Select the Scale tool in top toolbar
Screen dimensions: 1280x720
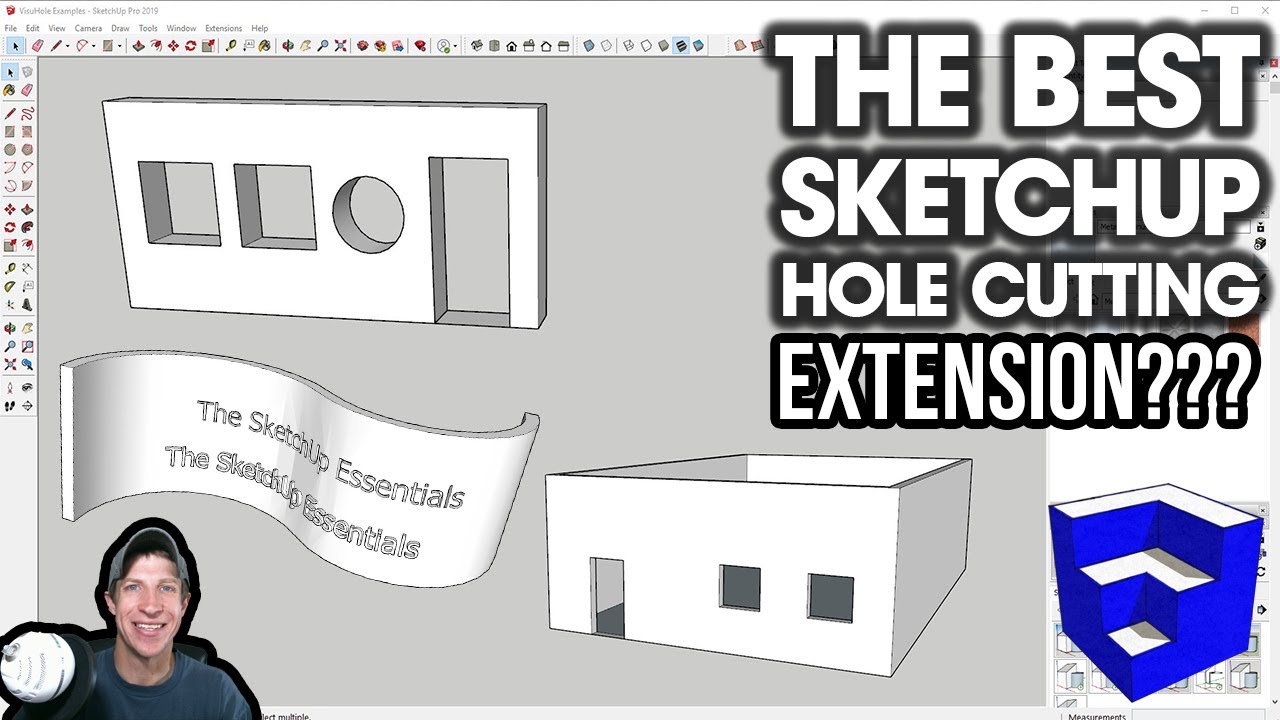pos(208,45)
